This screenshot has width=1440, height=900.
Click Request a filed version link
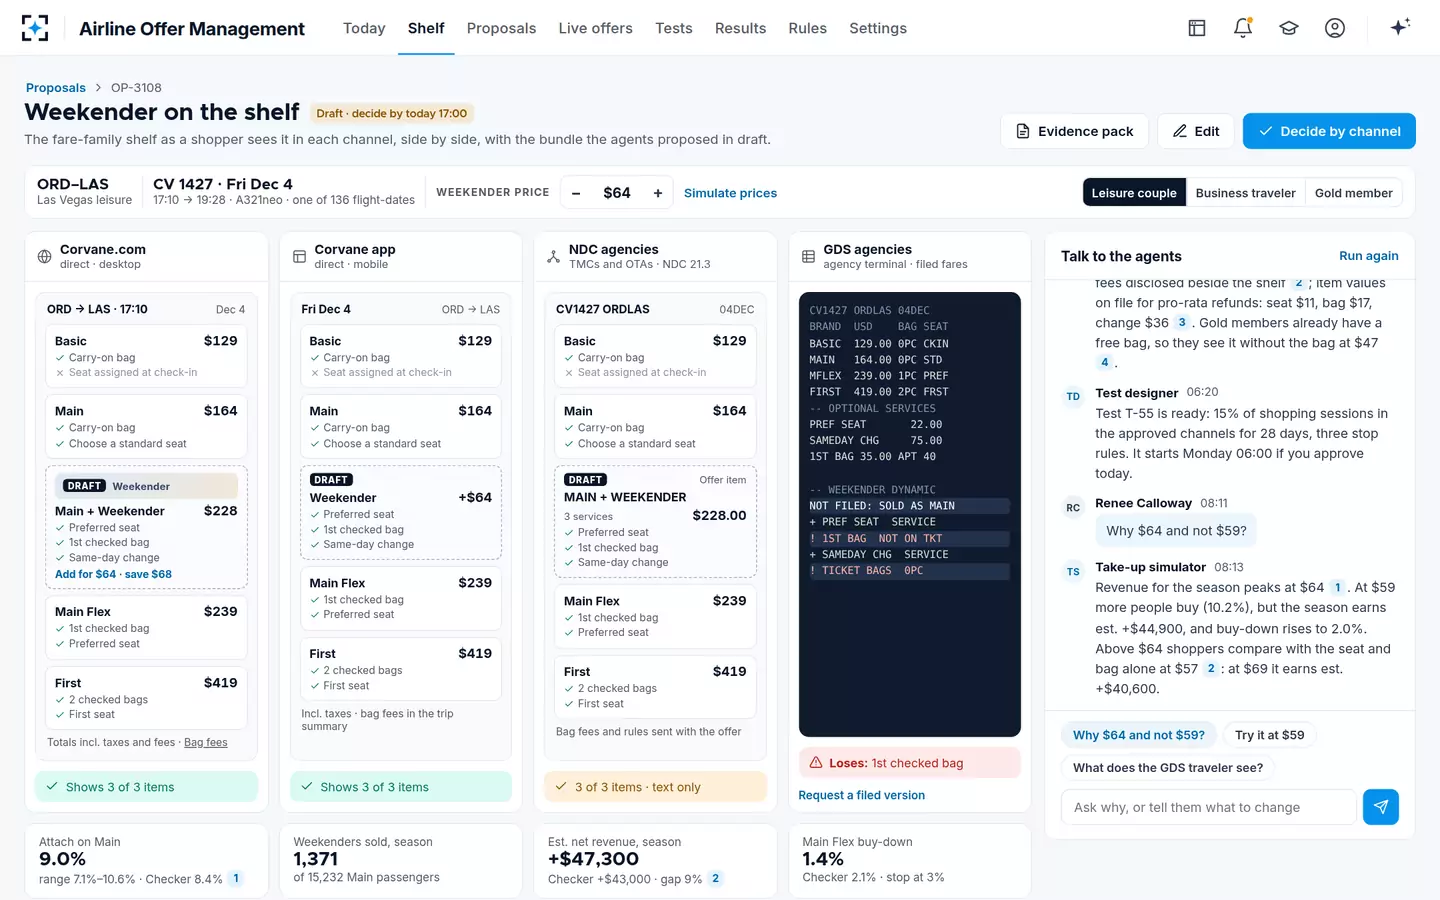(861, 795)
